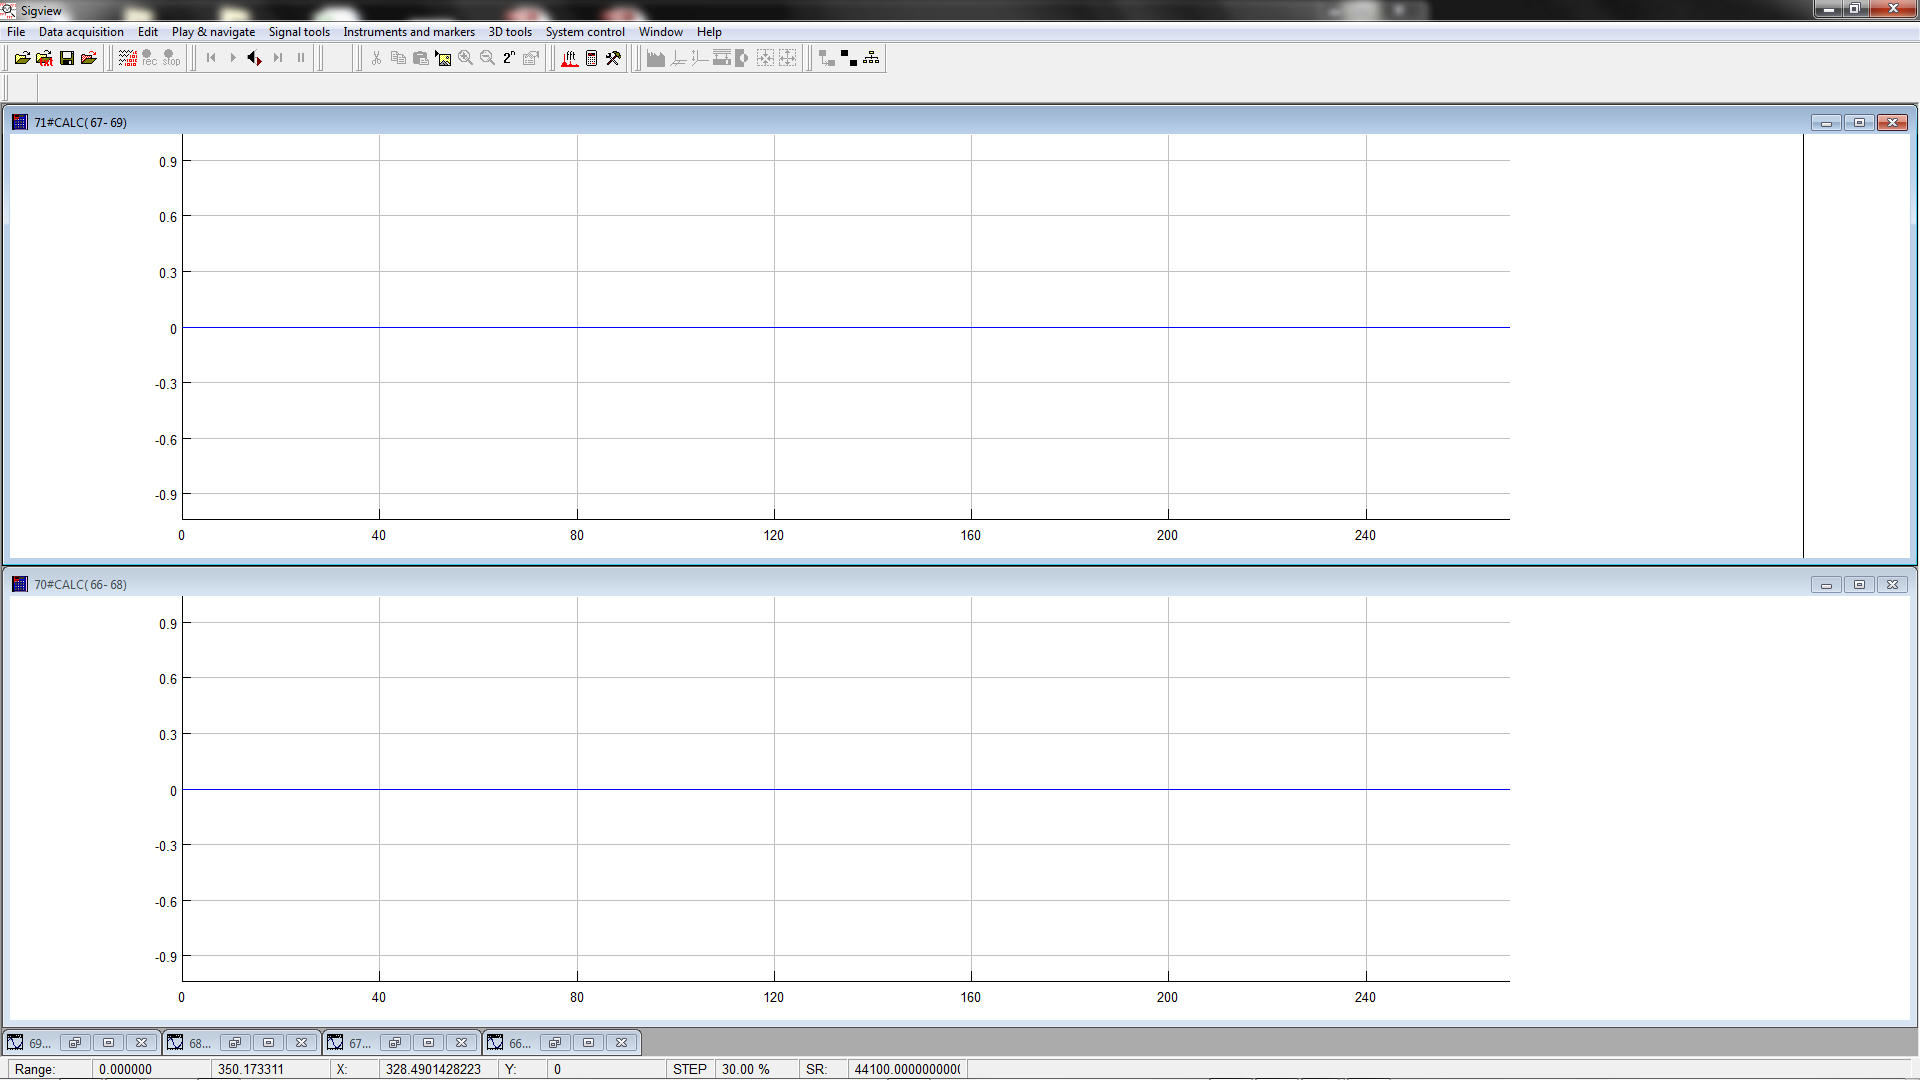1920x1080 pixels.
Task: Play the signal
Action: [233, 58]
